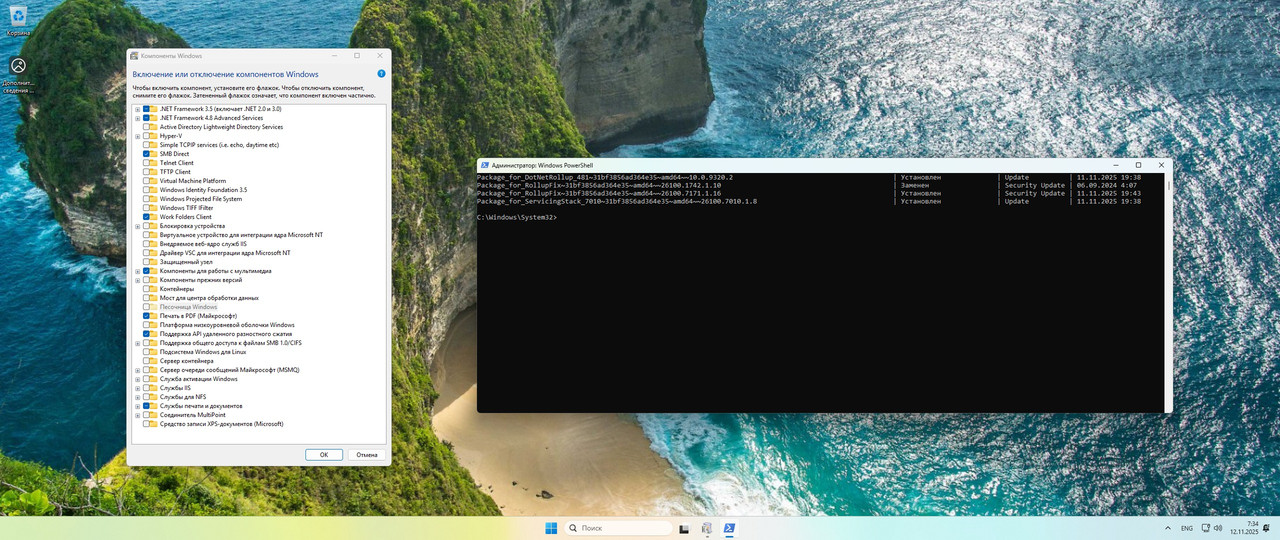Viewport: 1280px width, 540px height.
Task: Select the Active Directory Lightweight Directory Services row
Action: click(x=221, y=127)
